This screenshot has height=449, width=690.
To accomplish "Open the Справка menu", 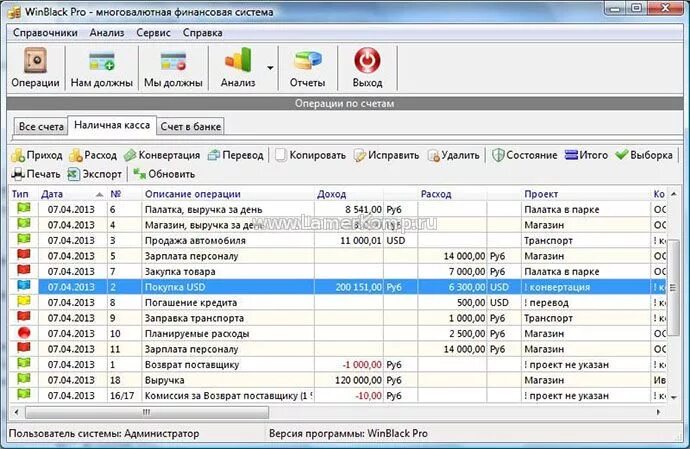I will (202, 33).
